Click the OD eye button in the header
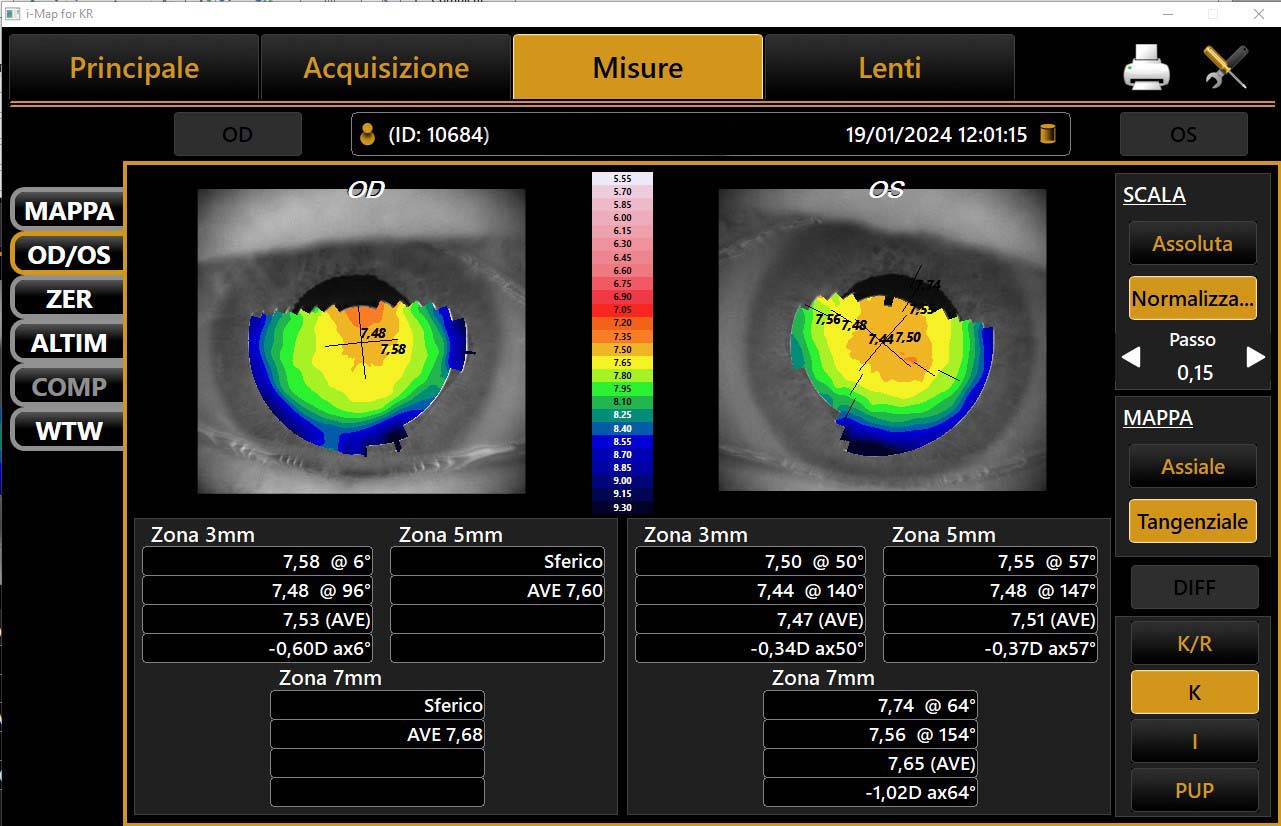This screenshot has width=1281, height=826. click(238, 134)
